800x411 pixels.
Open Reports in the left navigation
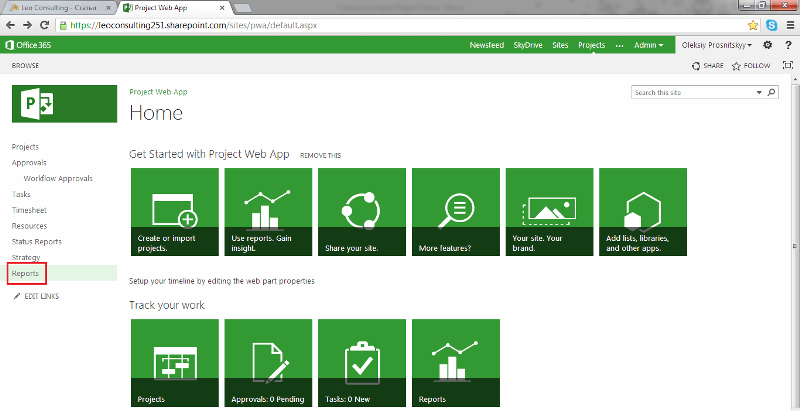(x=25, y=273)
